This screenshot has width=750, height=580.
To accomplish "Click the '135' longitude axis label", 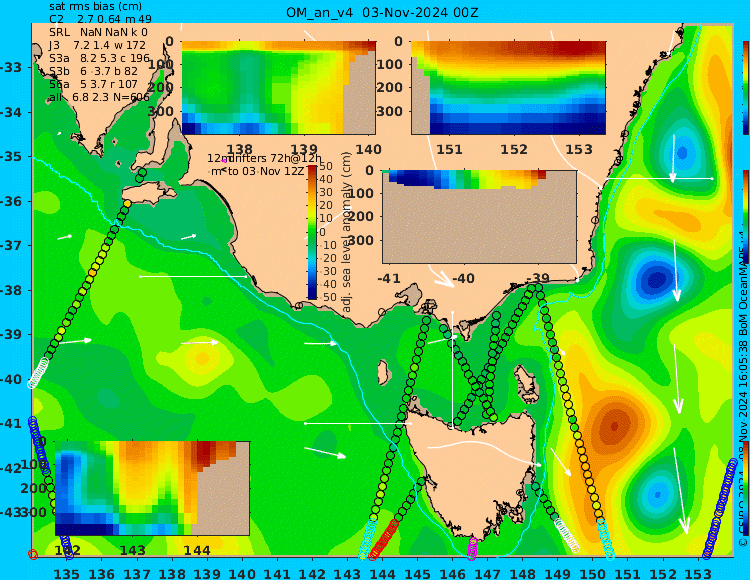I will (66, 573).
